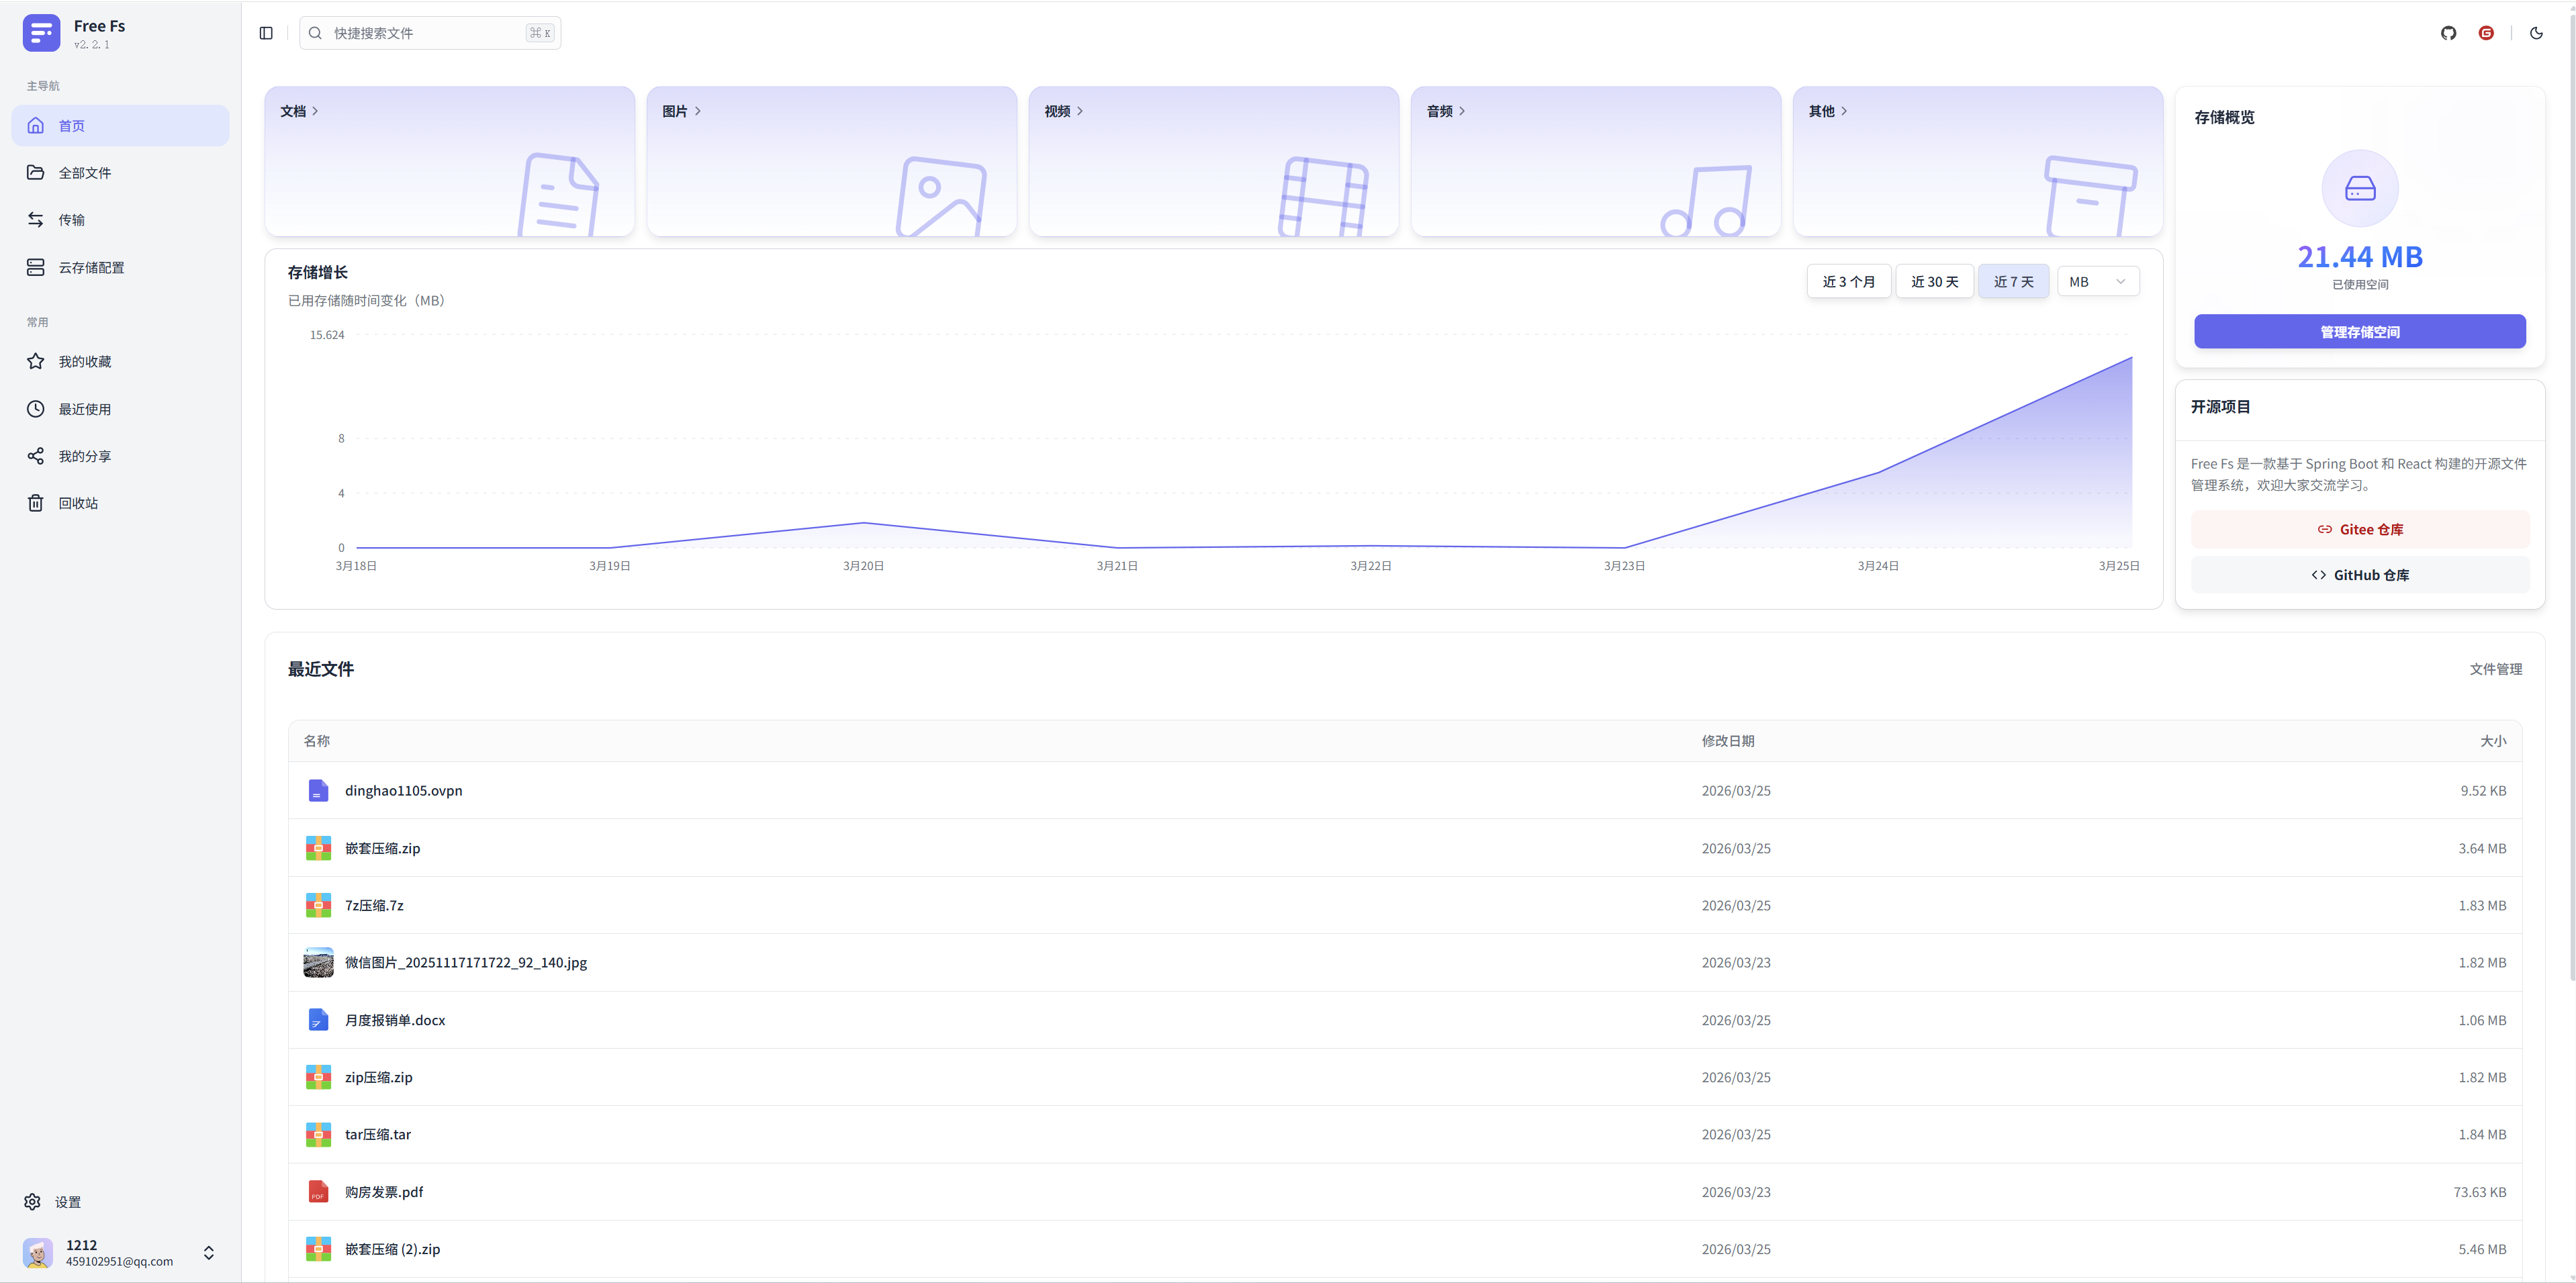
Task: Expand the 文档 documents category card
Action: [299, 111]
